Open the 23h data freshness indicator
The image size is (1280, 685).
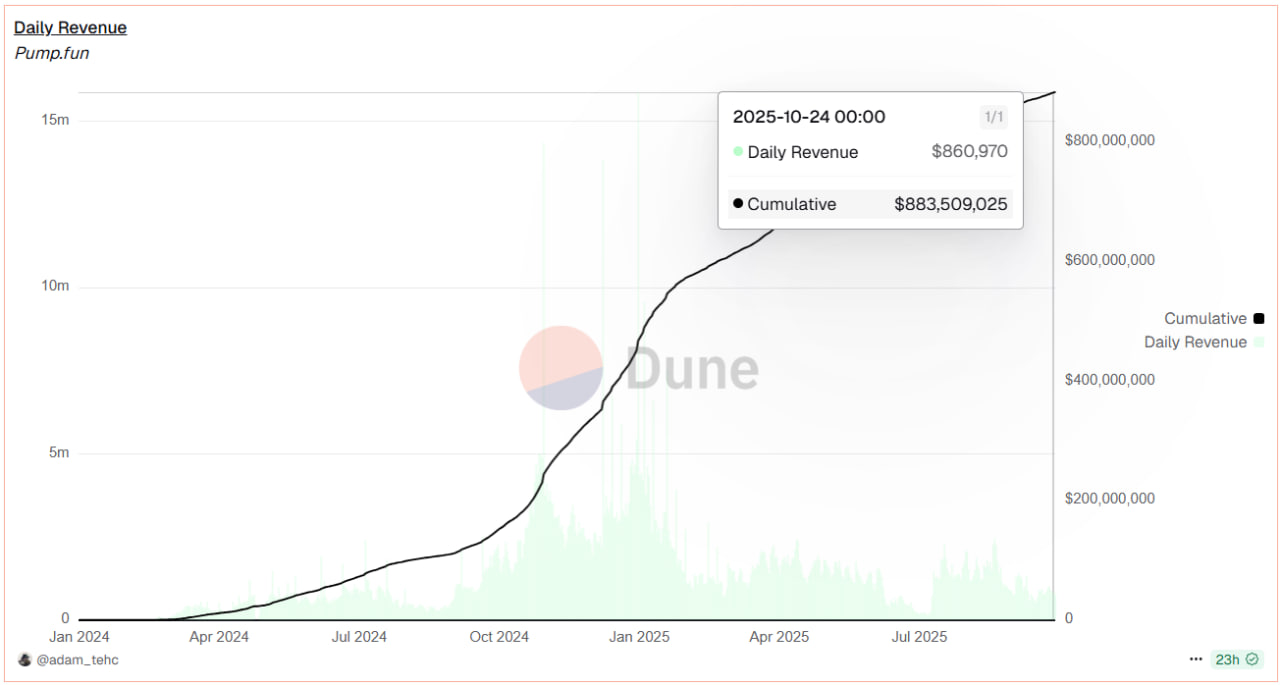pyautogui.click(x=1227, y=660)
